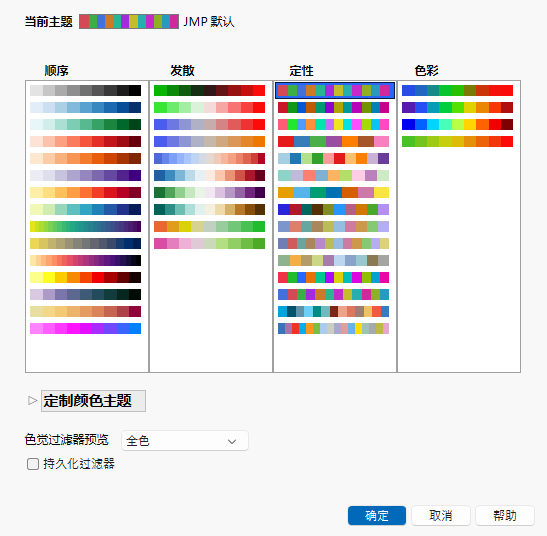
Task: Select the red-blue-green-purple-orange-brown-pink qualitative theme
Action: click(x=334, y=141)
